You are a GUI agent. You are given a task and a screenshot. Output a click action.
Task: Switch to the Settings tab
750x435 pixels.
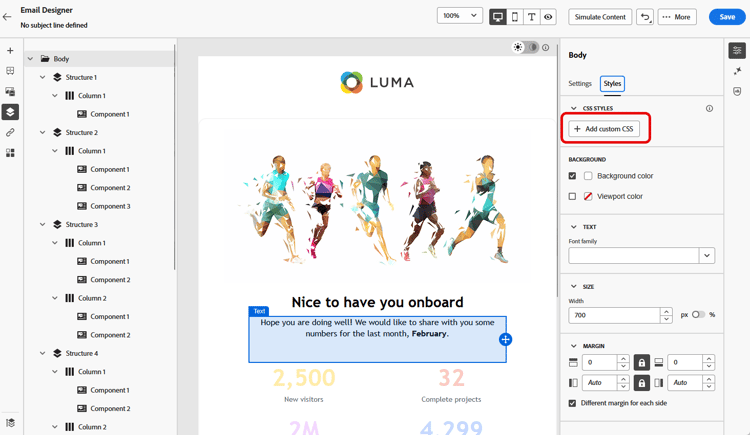coord(580,83)
